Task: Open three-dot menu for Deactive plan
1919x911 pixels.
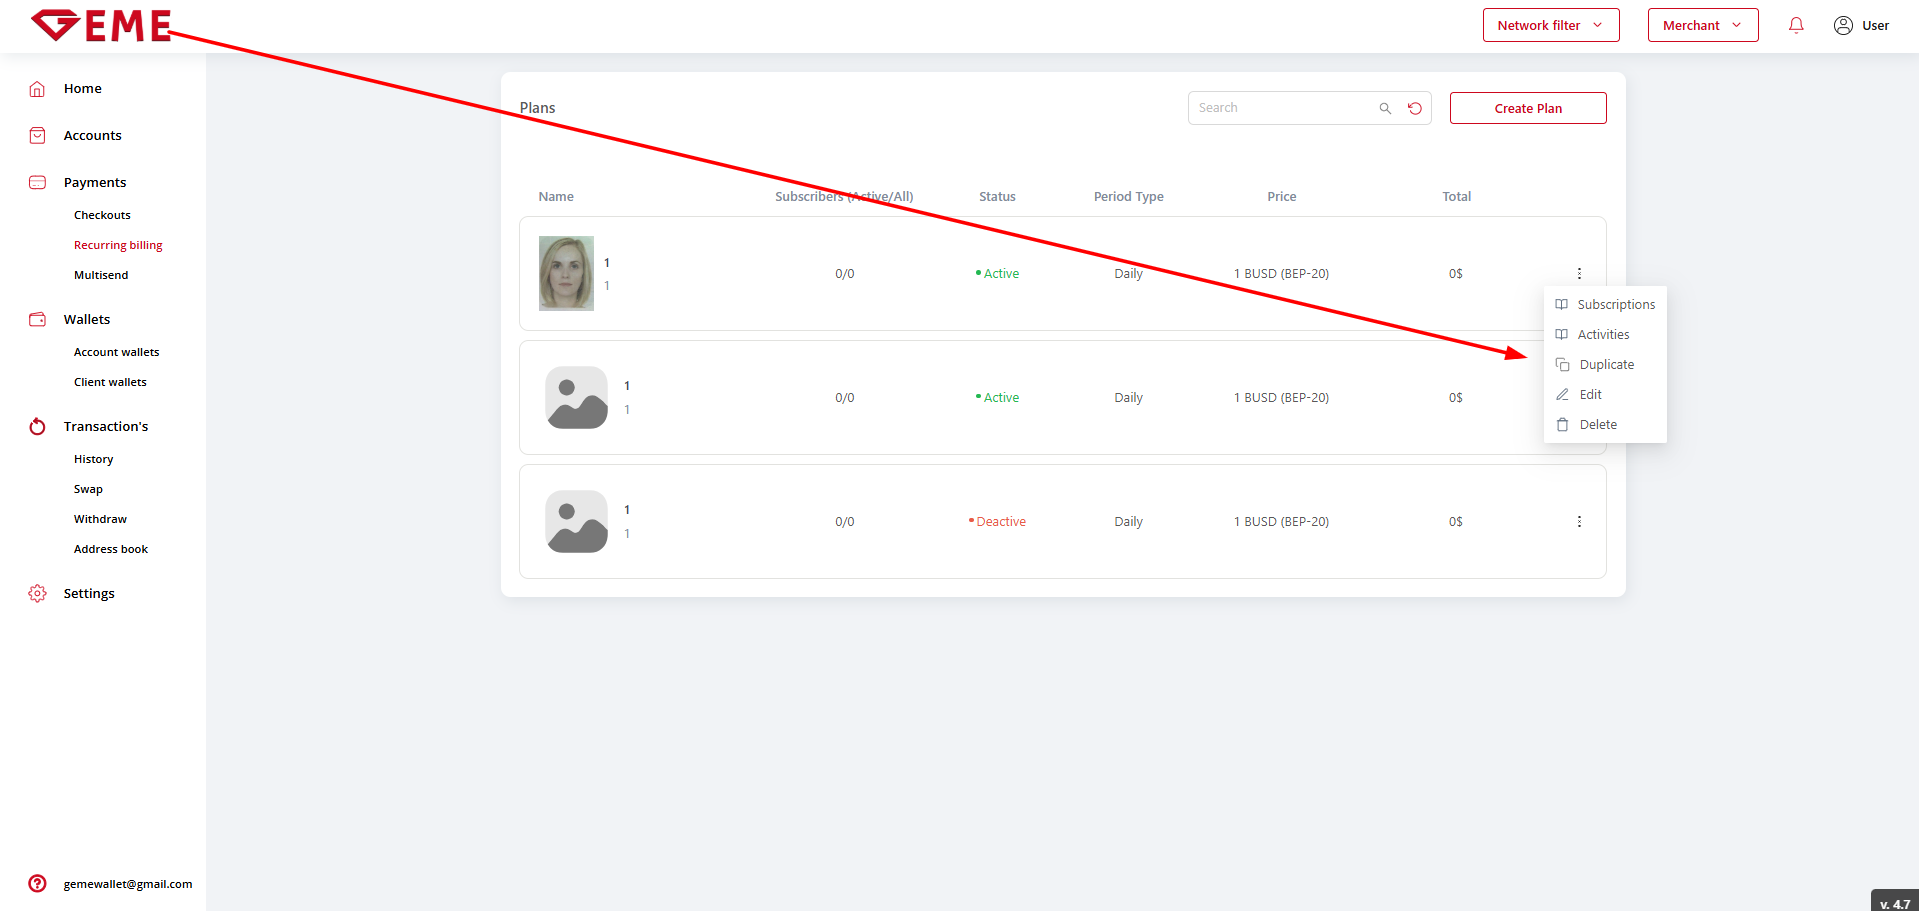Action: (1579, 522)
